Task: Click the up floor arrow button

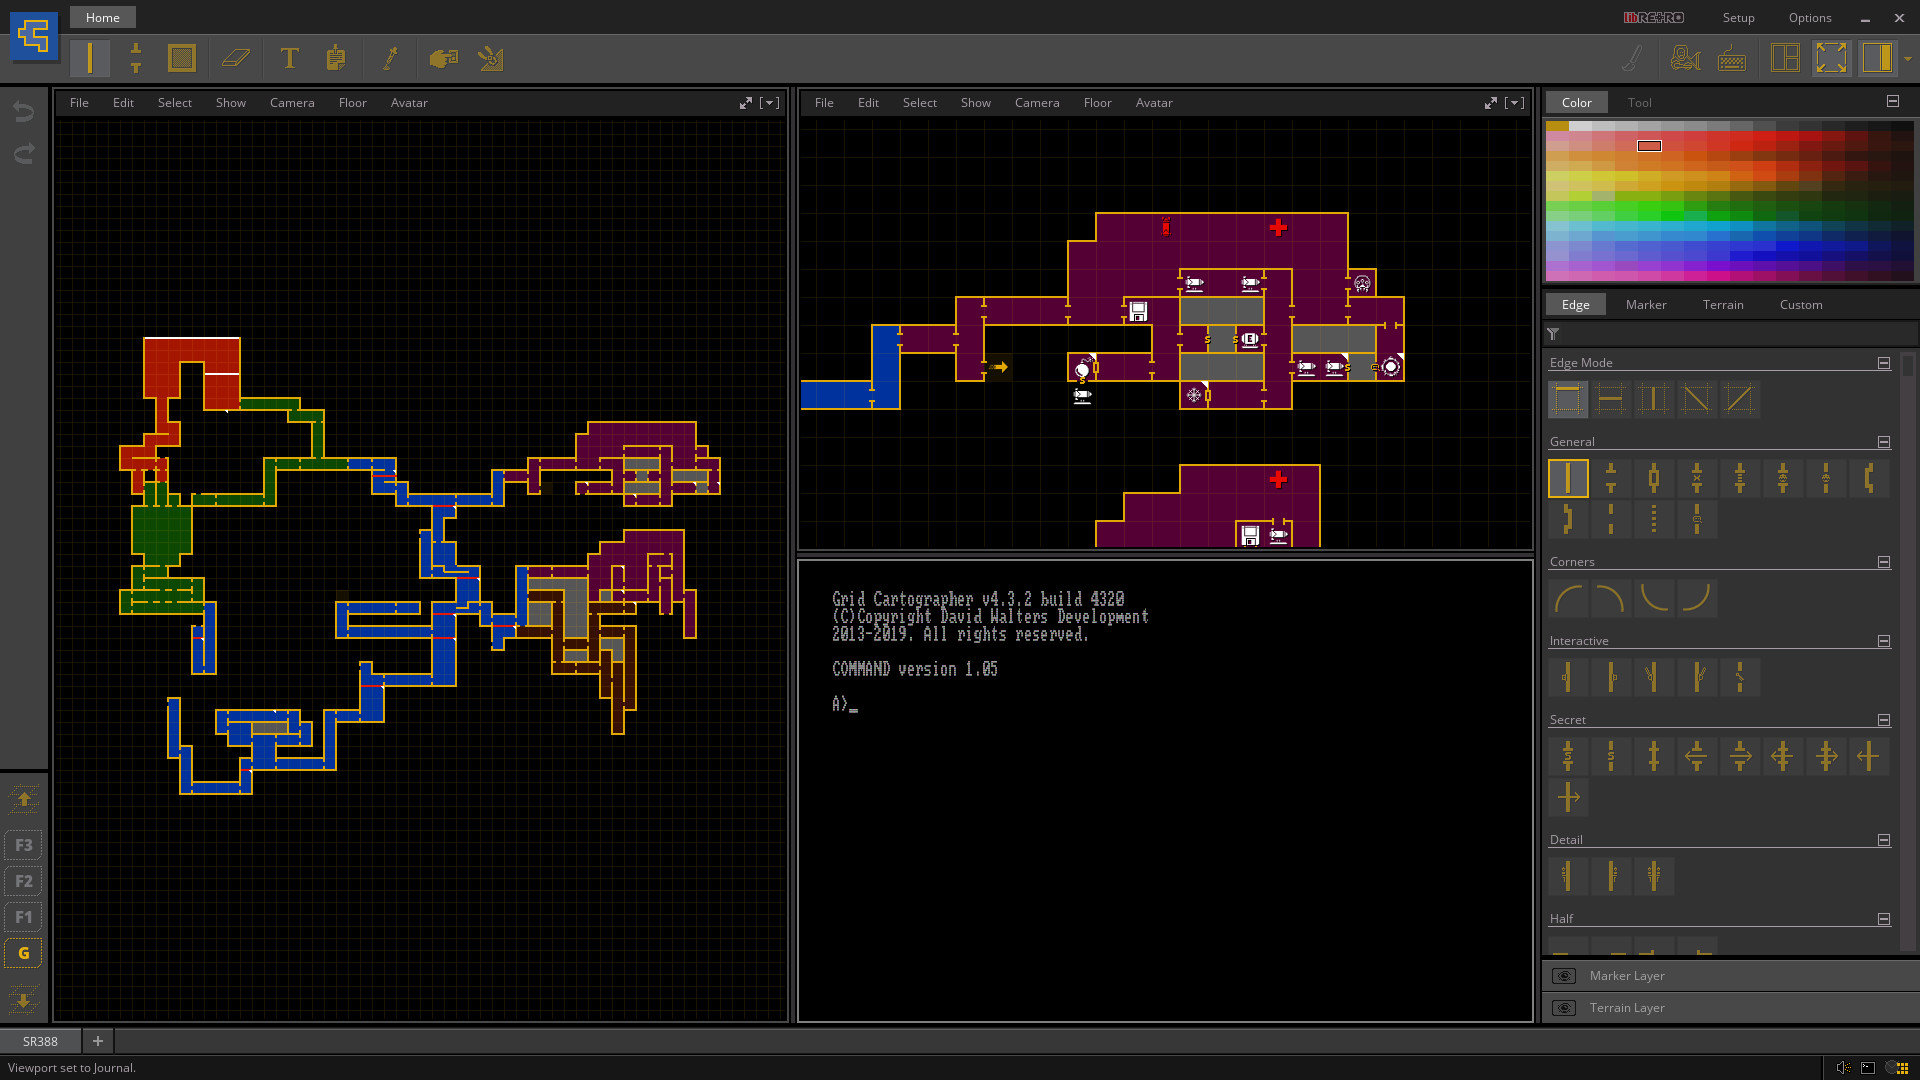Action: click(23, 799)
